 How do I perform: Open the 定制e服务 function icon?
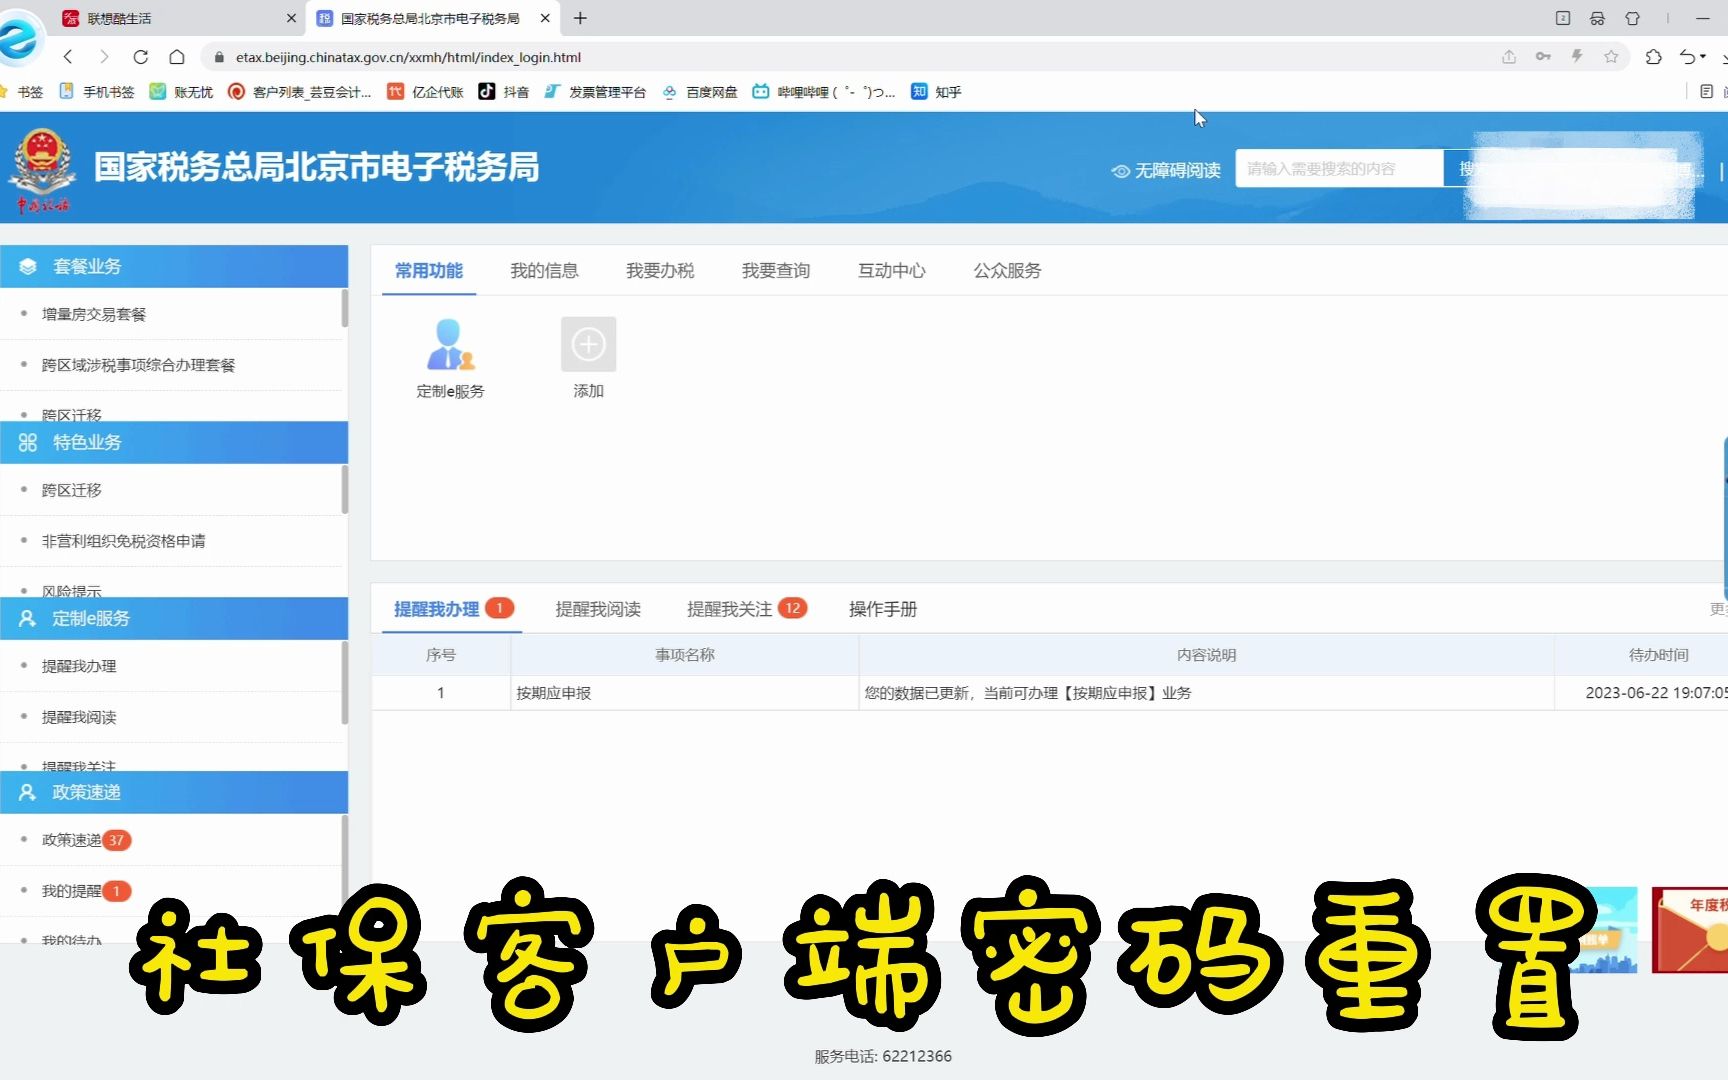(x=450, y=358)
